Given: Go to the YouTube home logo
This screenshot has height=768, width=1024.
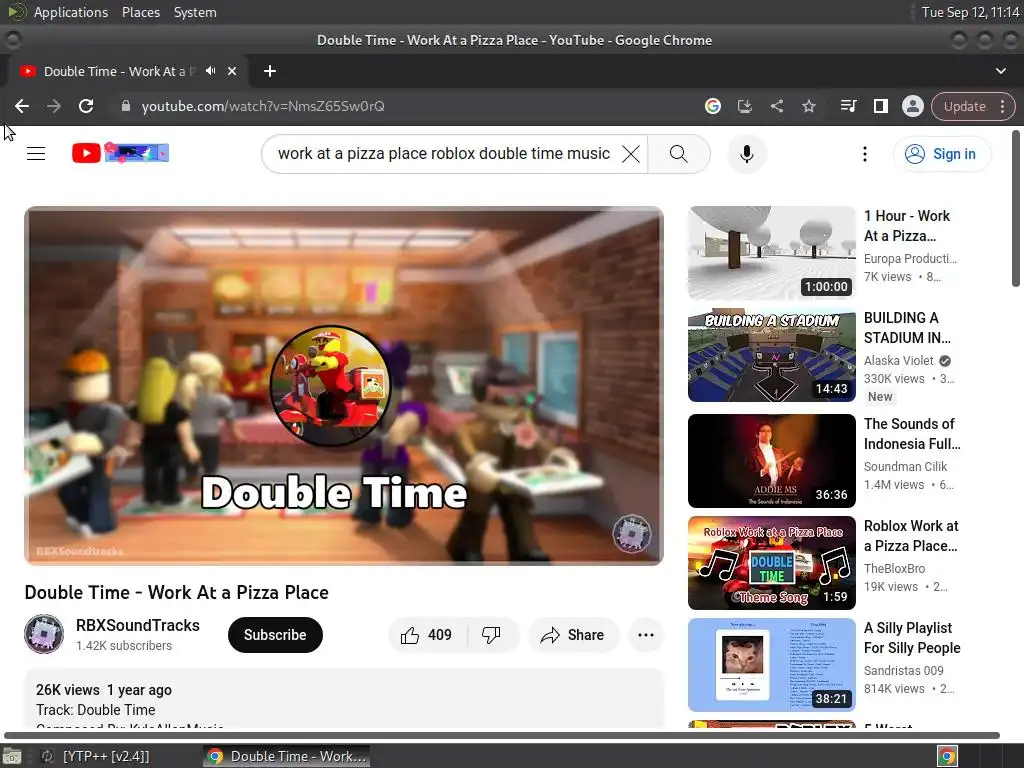Looking at the screenshot, I should pos(120,153).
